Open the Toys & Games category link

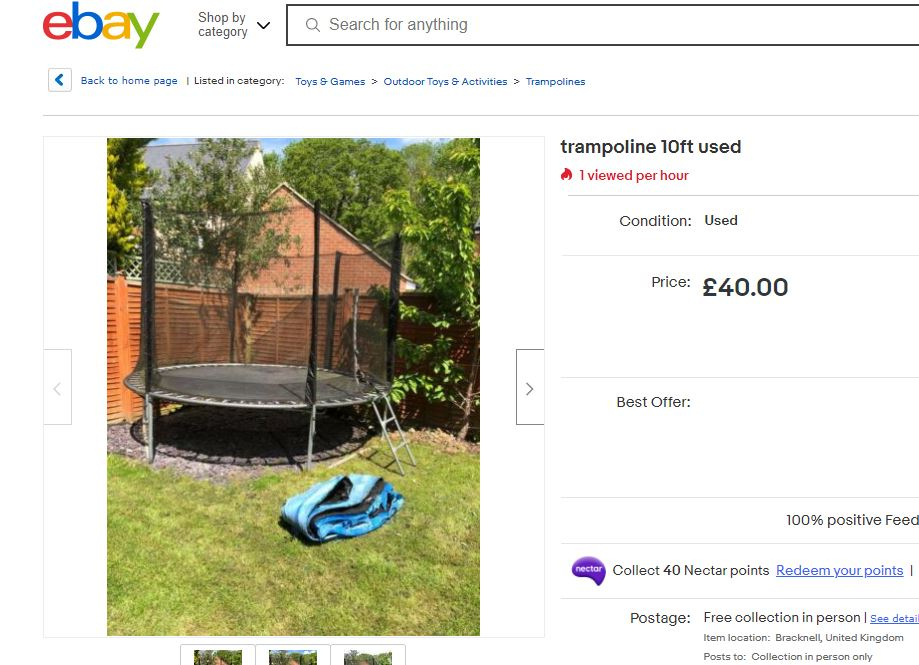coord(330,81)
